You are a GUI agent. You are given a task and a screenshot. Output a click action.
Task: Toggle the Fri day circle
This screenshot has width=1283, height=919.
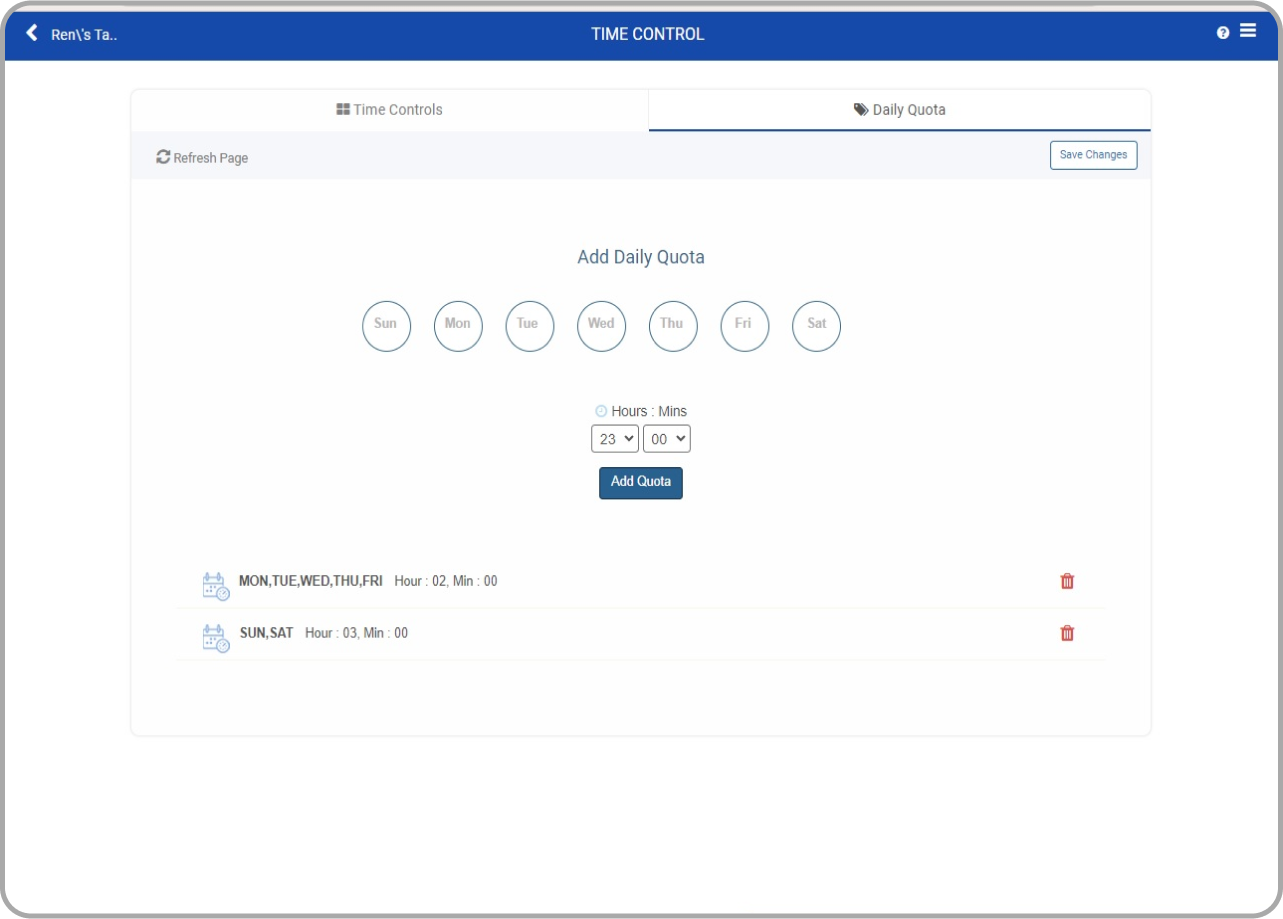coord(745,327)
